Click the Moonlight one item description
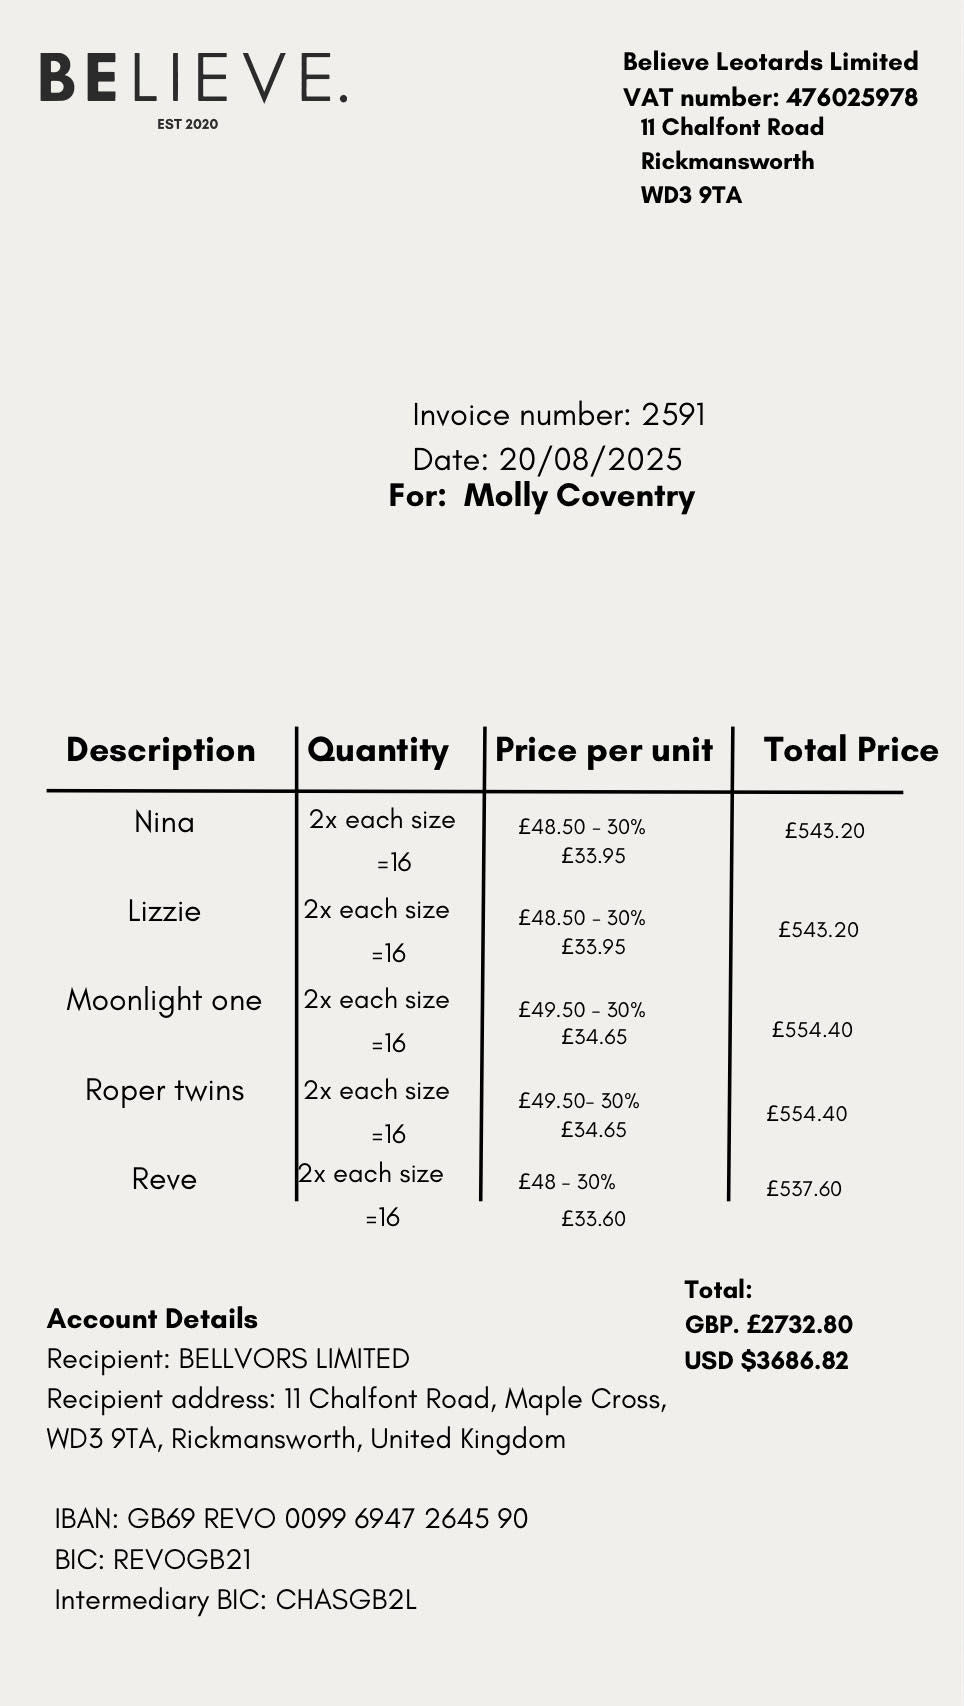Viewport: 964px width, 1706px height. tap(164, 1000)
